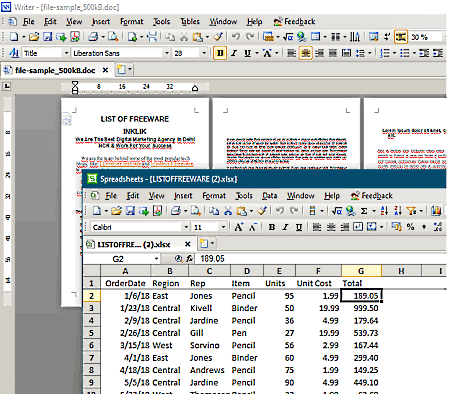Toggle left alignment in Writer

click(x=291, y=53)
